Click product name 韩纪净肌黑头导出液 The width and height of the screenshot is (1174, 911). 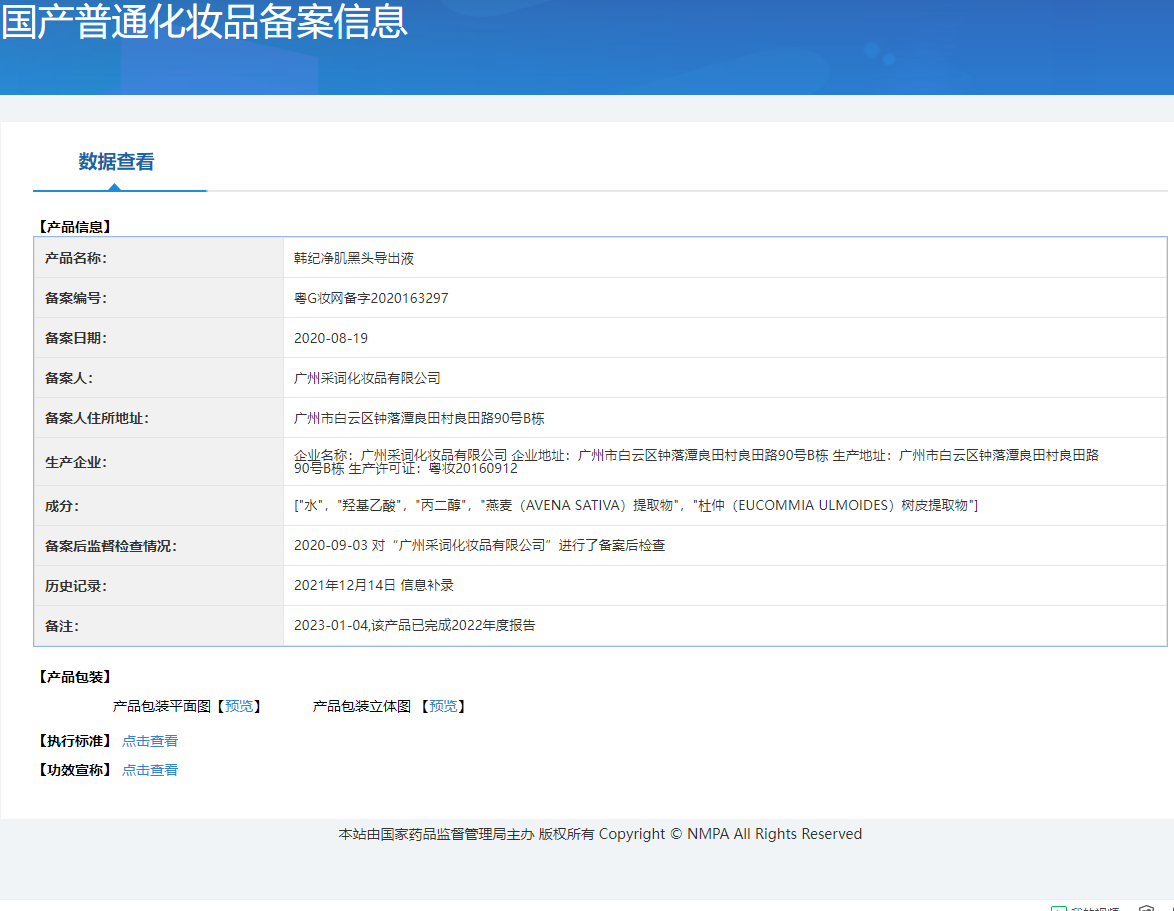click(x=354, y=258)
